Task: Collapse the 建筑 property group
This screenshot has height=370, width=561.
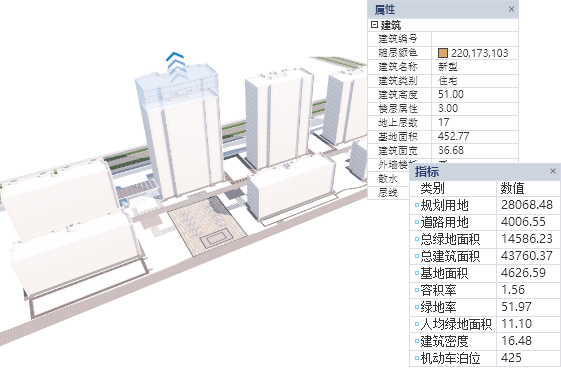Action: pyautogui.click(x=374, y=25)
